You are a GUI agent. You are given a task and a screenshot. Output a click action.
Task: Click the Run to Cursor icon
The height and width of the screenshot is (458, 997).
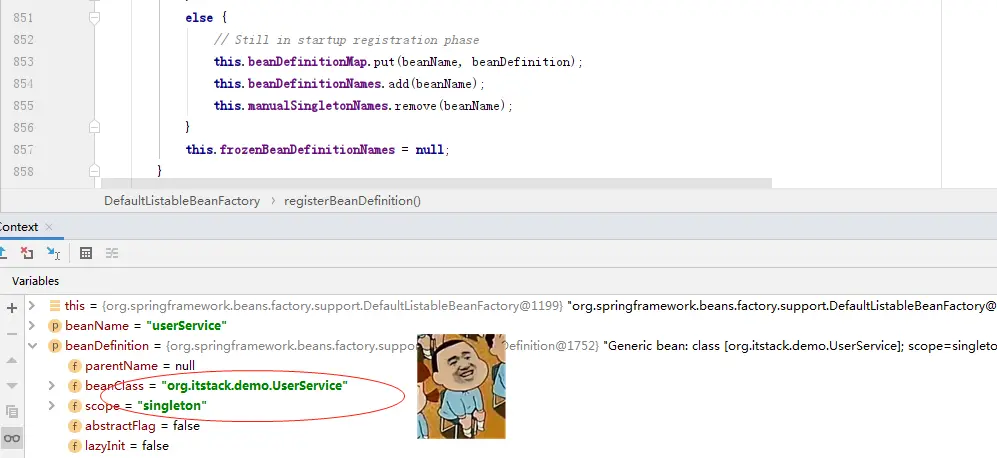53,253
